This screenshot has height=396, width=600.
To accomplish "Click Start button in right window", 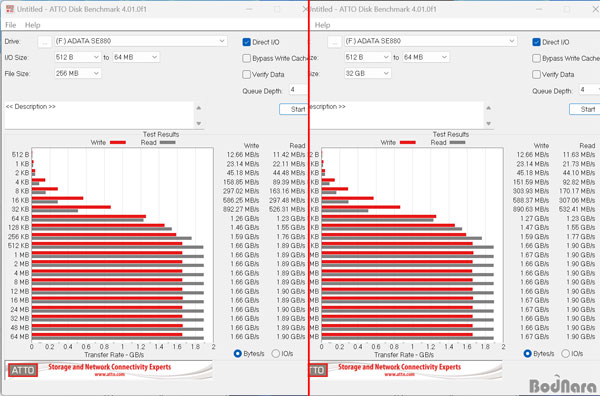I will click(584, 109).
